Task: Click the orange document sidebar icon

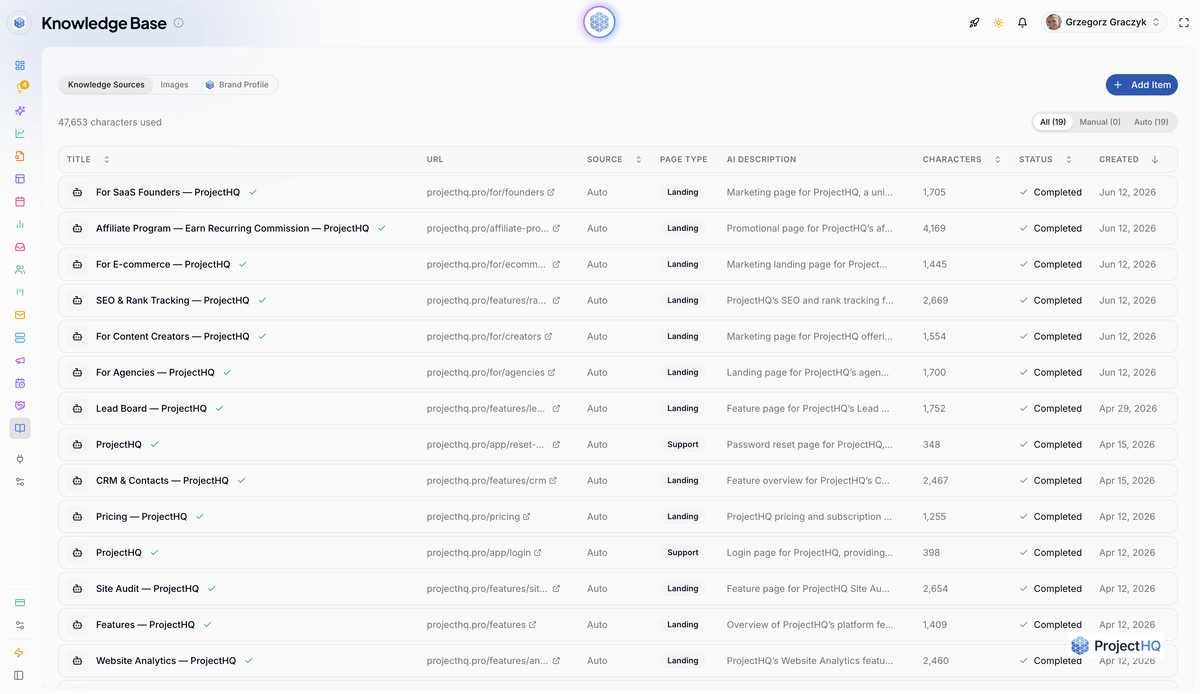Action: pyautogui.click(x=20, y=156)
